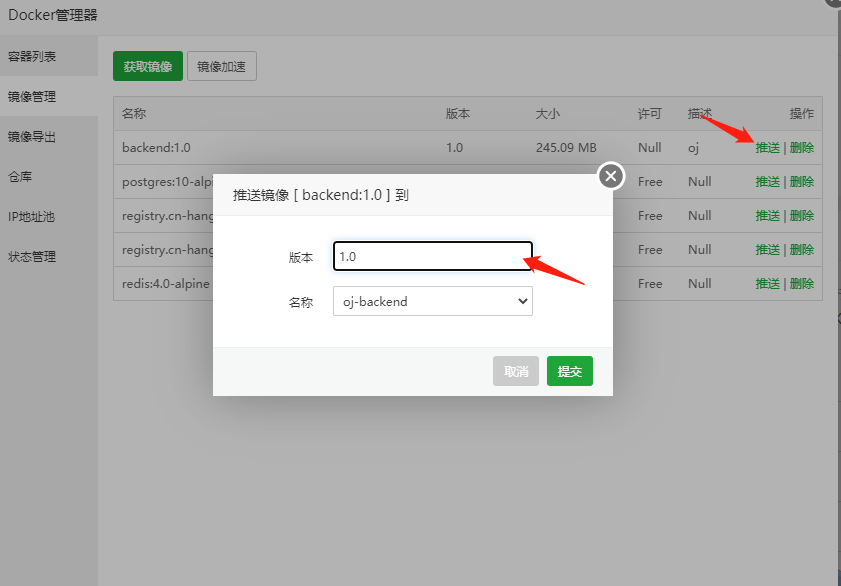
Task: Go to 镜像导出 in the sidebar
Action: point(32,137)
